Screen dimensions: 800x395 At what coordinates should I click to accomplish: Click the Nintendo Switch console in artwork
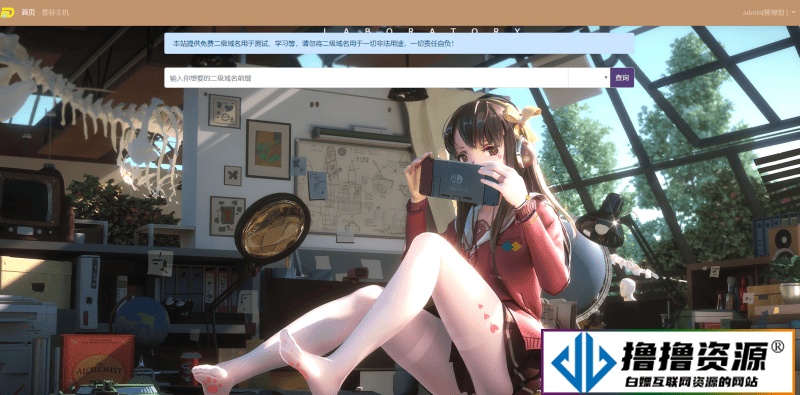coord(459,182)
